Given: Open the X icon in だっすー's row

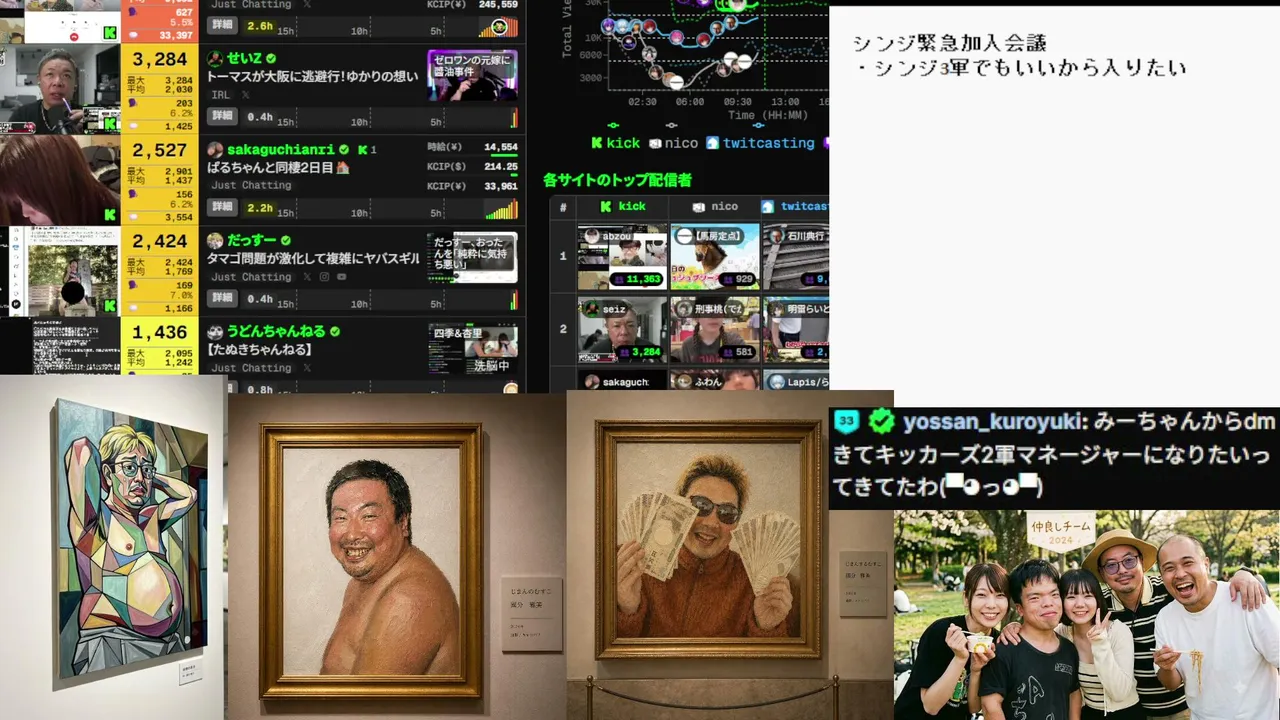Looking at the screenshot, I should point(307,277).
